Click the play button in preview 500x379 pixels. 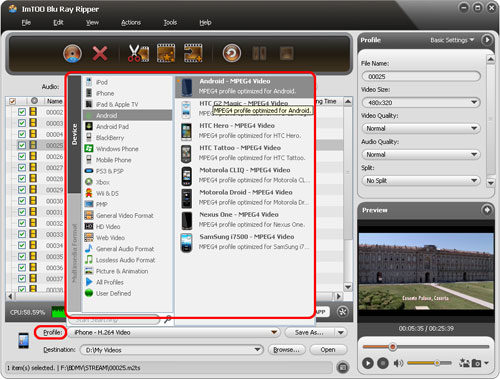pyautogui.click(x=368, y=363)
